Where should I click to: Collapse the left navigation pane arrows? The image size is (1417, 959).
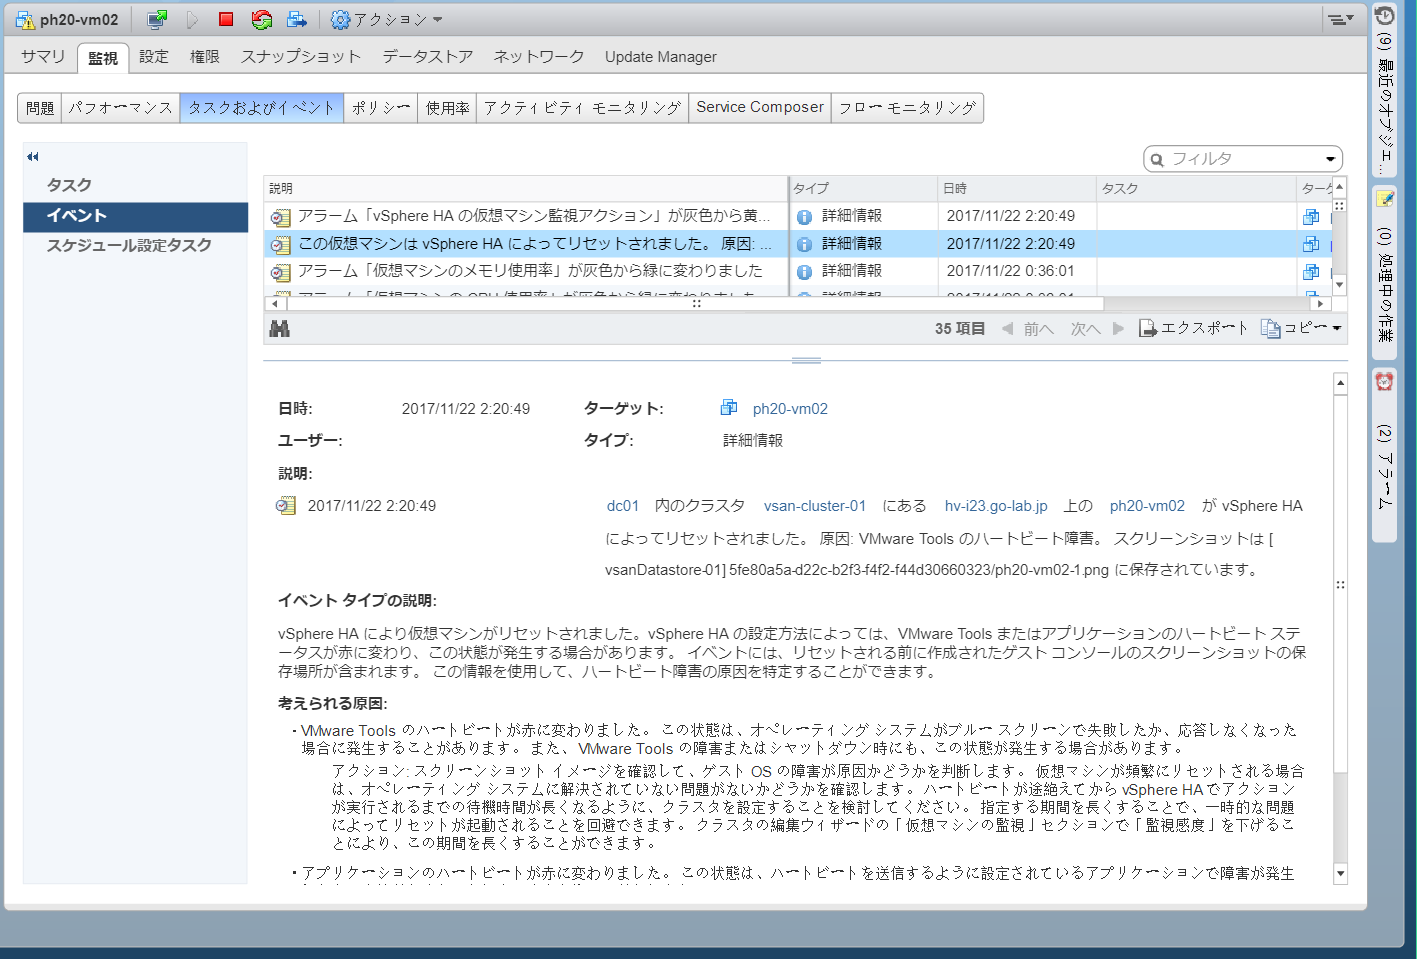(33, 157)
